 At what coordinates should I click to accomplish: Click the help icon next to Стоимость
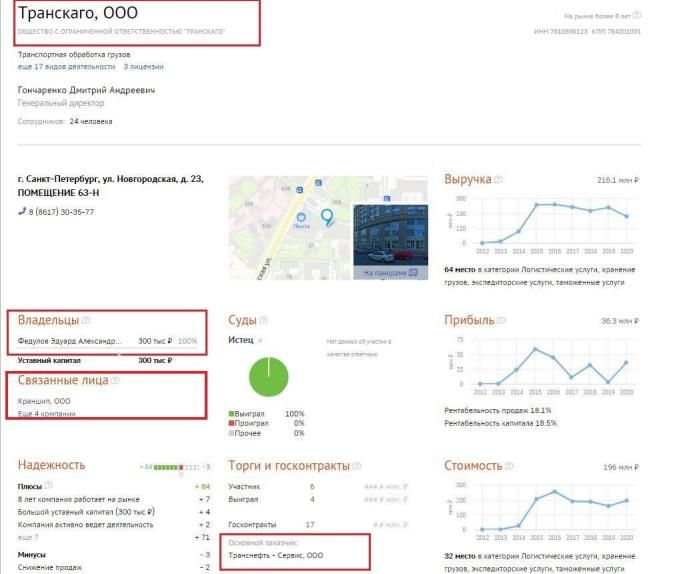coord(509,466)
